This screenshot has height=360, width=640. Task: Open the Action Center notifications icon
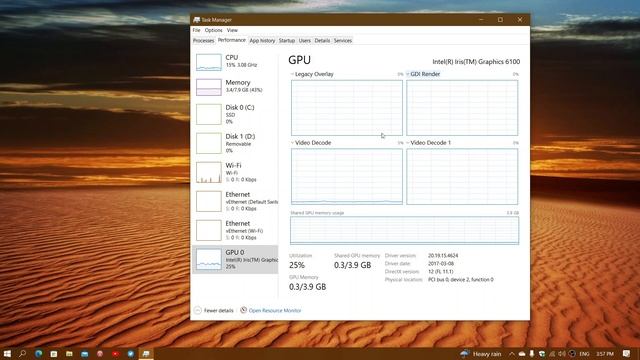[627, 353]
